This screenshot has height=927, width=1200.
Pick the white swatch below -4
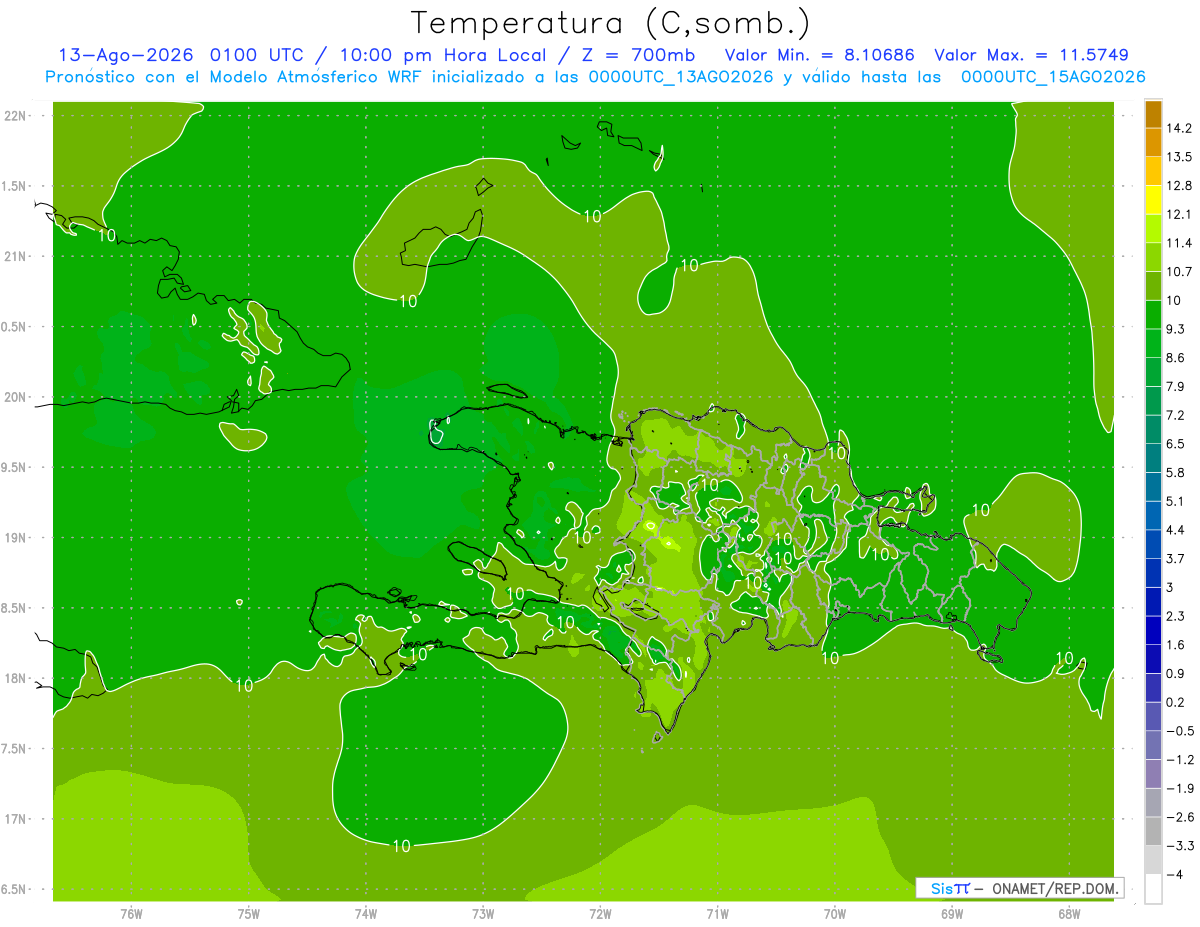pyautogui.click(x=1153, y=889)
